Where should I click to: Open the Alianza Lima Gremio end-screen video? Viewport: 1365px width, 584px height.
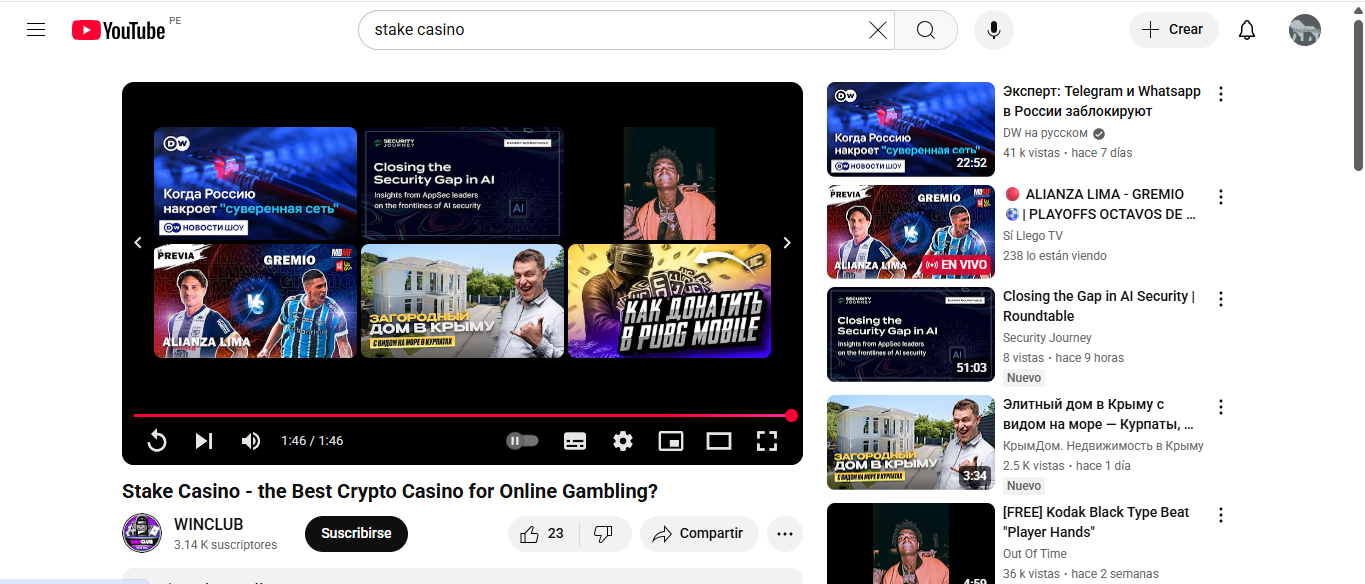255,301
